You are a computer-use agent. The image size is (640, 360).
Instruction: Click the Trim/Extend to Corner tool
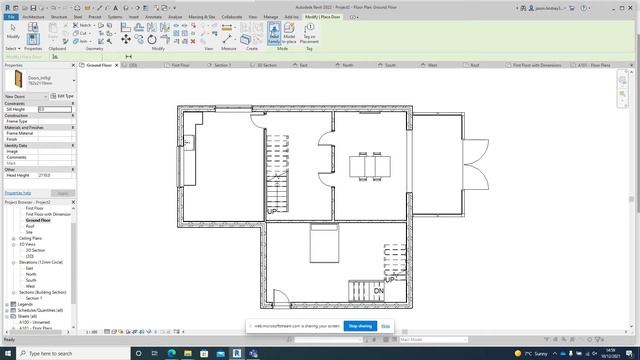pyautogui.click(x=165, y=40)
